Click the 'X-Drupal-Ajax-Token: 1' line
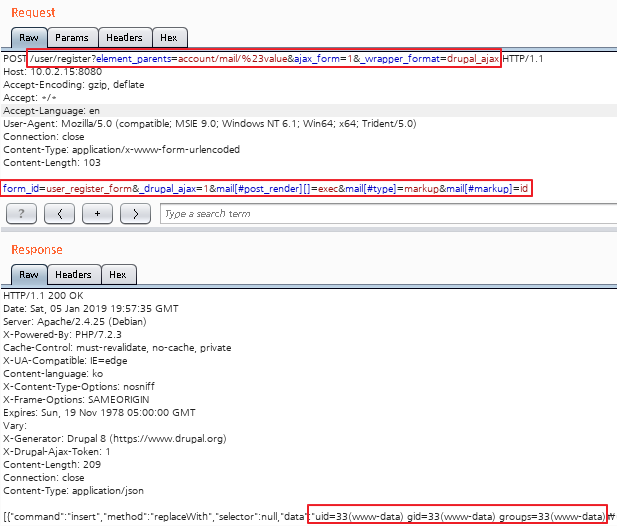 [x=57, y=451]
